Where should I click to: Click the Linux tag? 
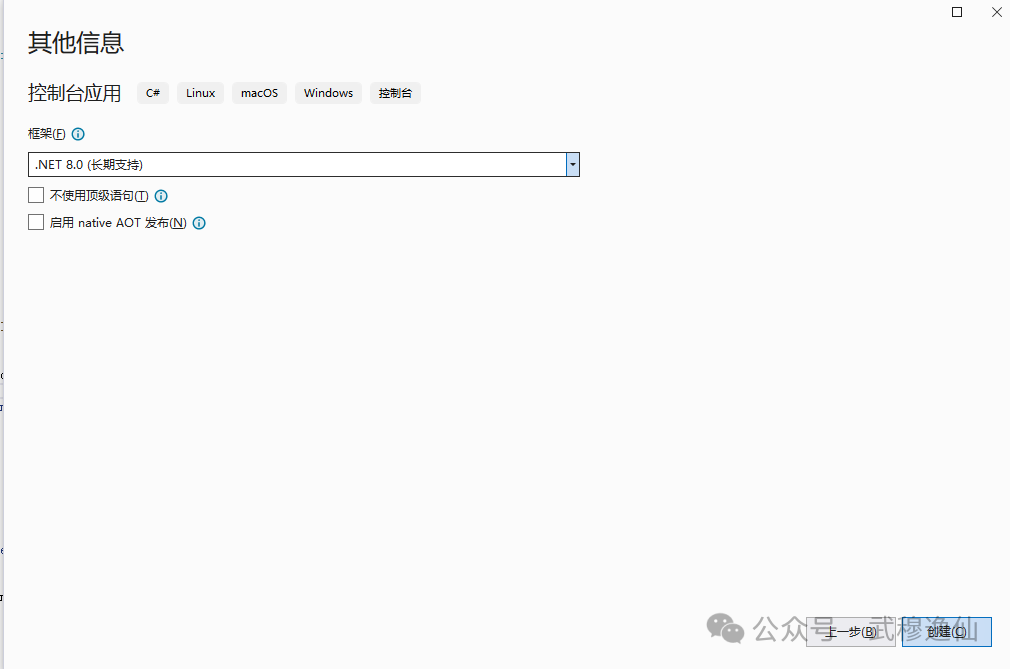(200, 93)
